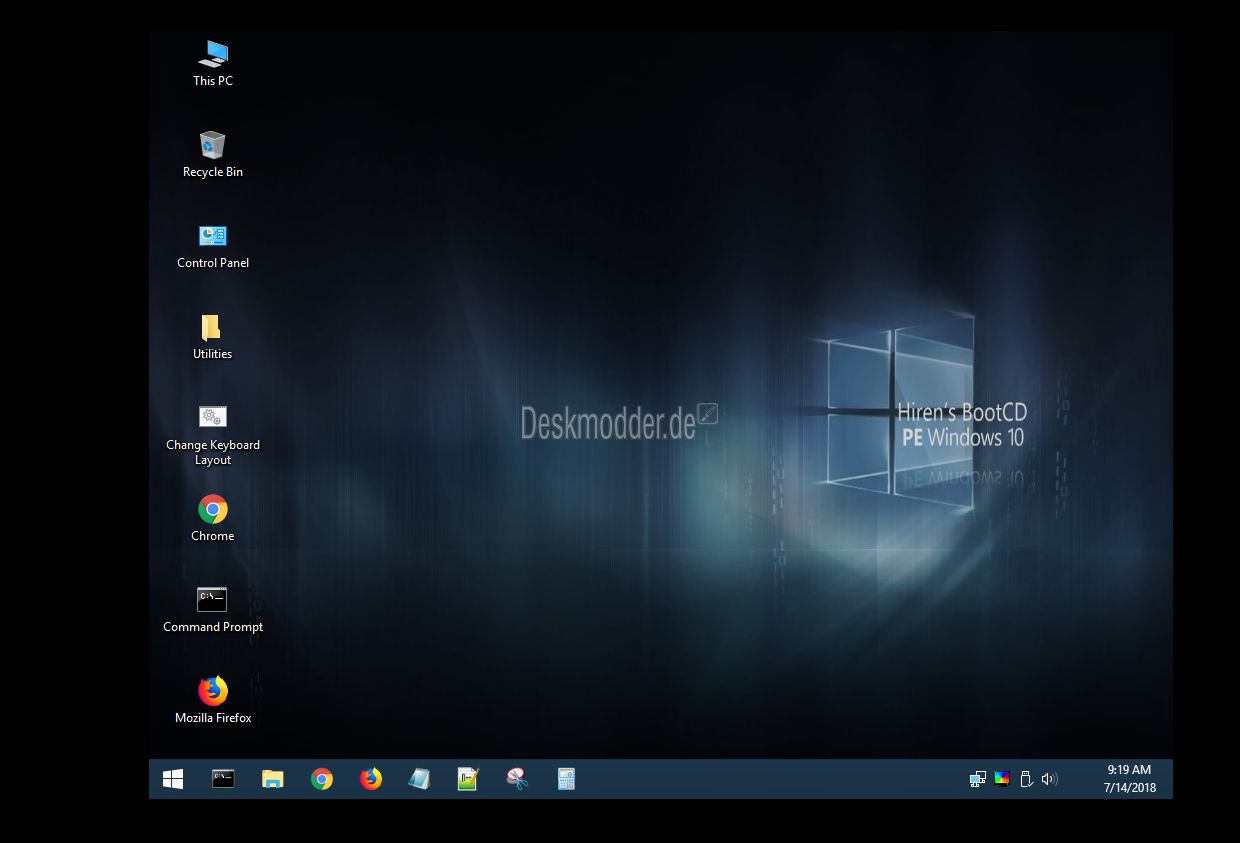This screenshot has width=1240, height=843.
Task: Open the Control Panel desktop shortcut
Action: click(213, 246)
